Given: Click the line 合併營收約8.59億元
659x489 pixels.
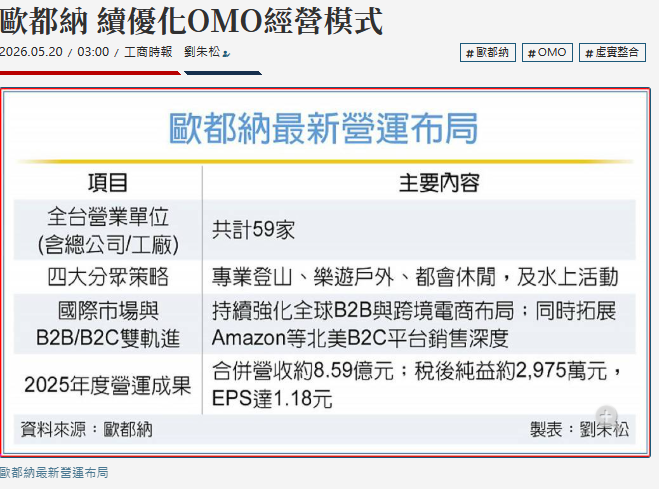Looking at the screenshot, I should 303,371.
